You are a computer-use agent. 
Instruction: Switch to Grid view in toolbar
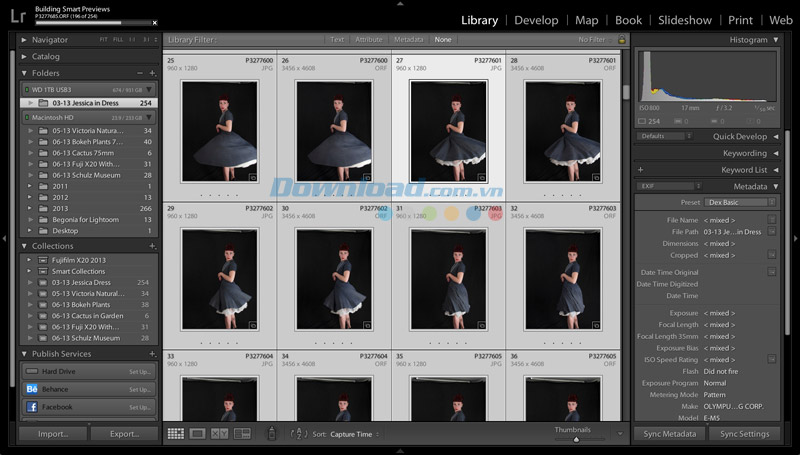pos(176,434)
